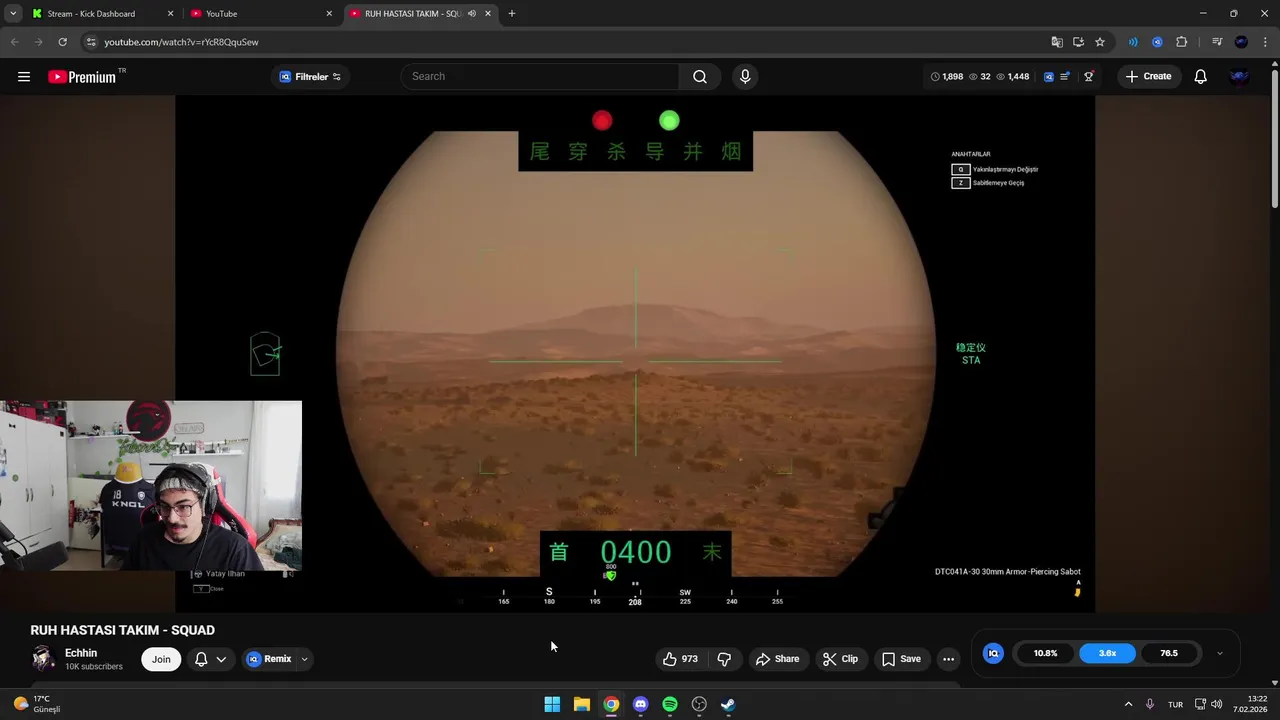1280x720 pixels.
Task: Click the video player frame
Action: 635,353
